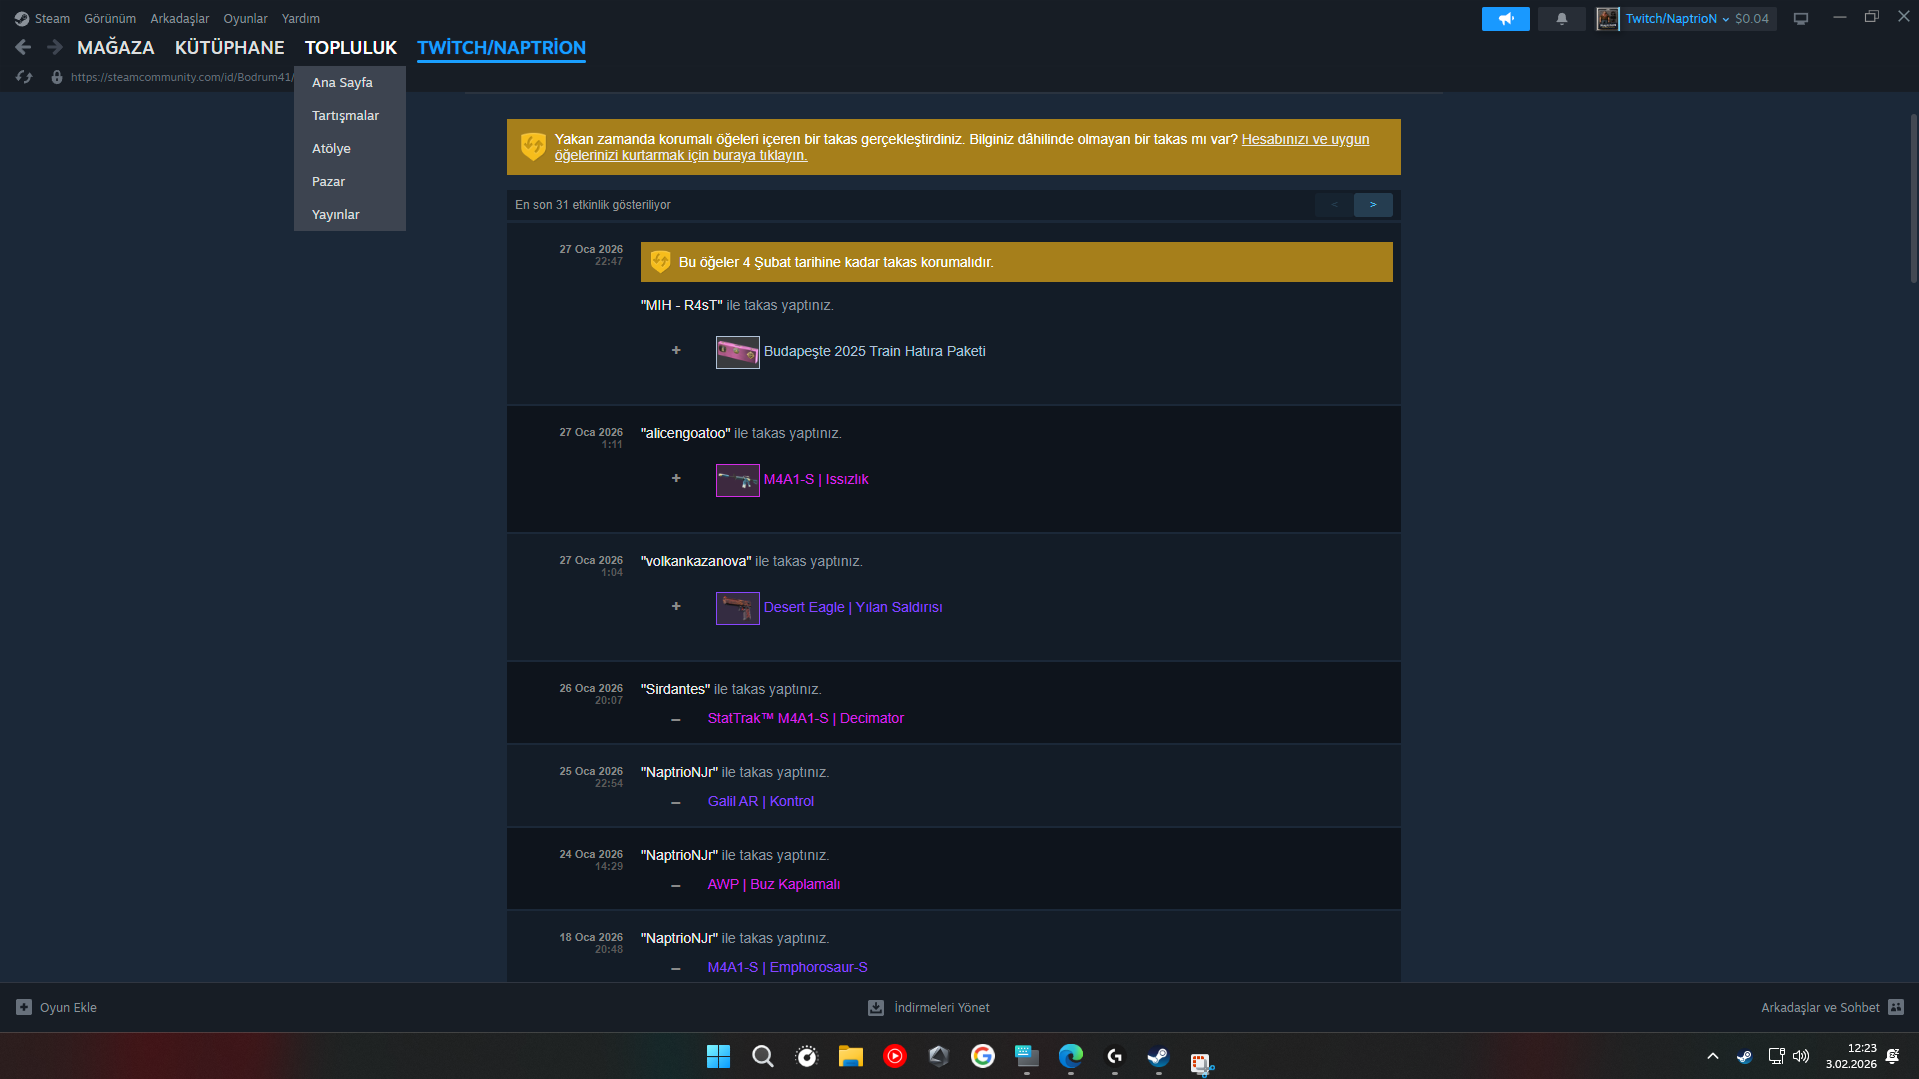Click the Budapeşte souvenir package thumbnail
The image size is (1919, 1079).
pos(738,352)
